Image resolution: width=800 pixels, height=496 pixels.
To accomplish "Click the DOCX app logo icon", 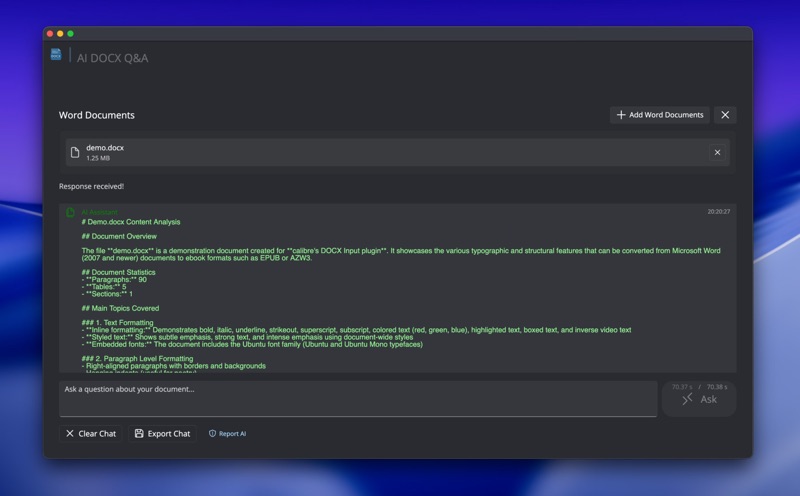I will click(56, 54).
